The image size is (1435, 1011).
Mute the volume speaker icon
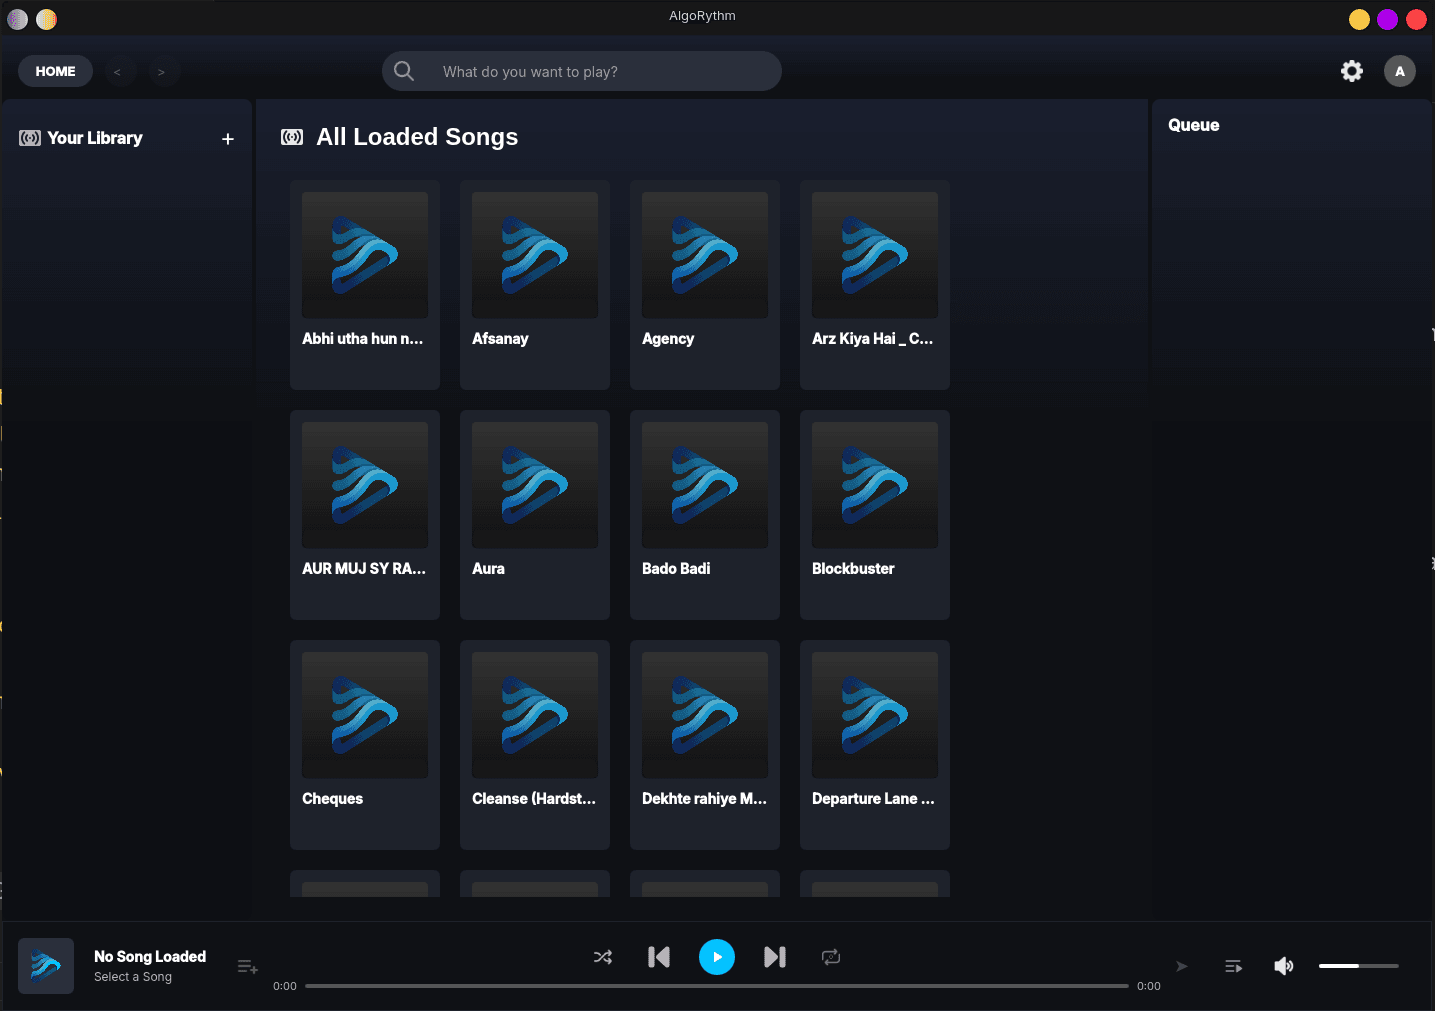(1284, 966)
